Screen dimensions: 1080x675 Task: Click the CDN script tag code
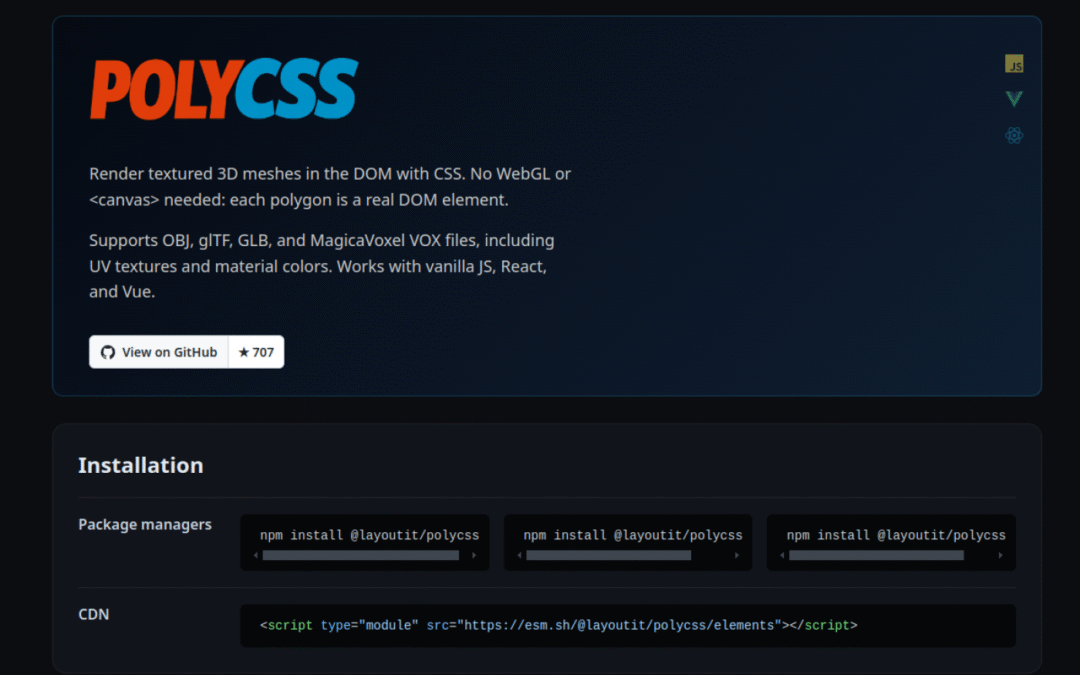click(x=559, y=625)
